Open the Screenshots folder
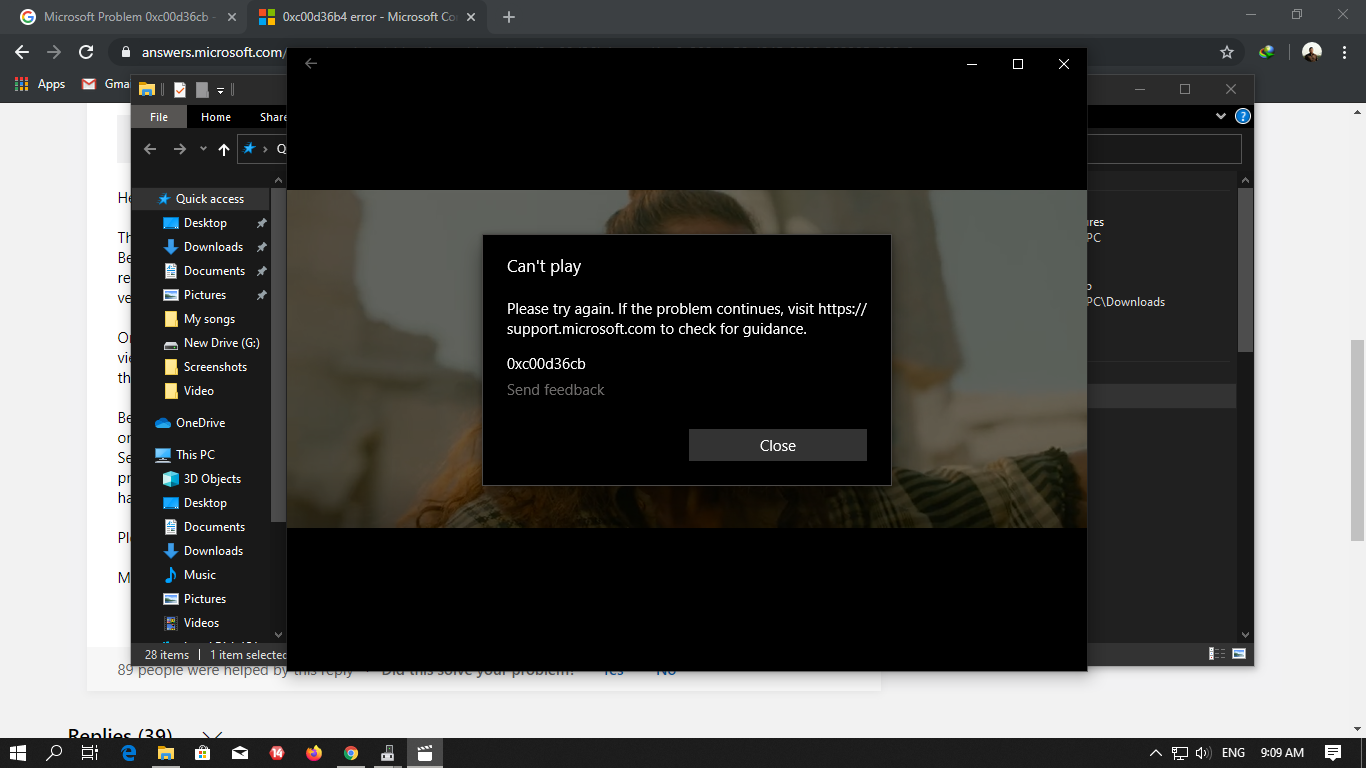1366x768 pixels. coord(215,367)
